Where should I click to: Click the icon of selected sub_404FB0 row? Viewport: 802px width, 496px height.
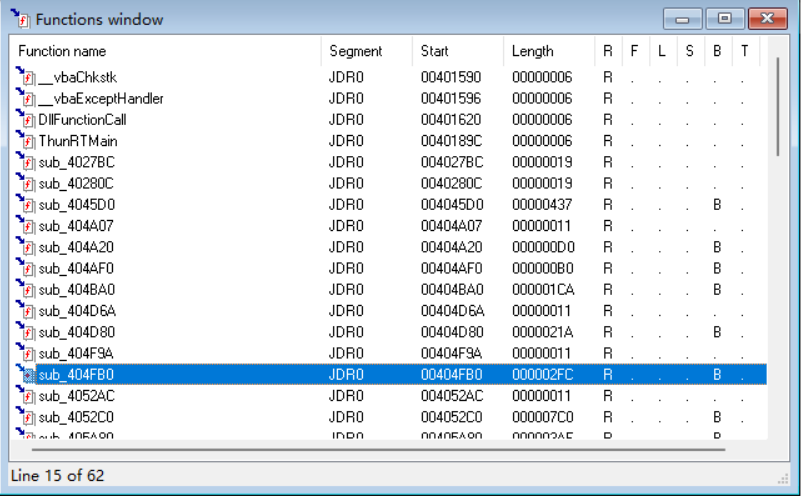[x=26, y=374]
